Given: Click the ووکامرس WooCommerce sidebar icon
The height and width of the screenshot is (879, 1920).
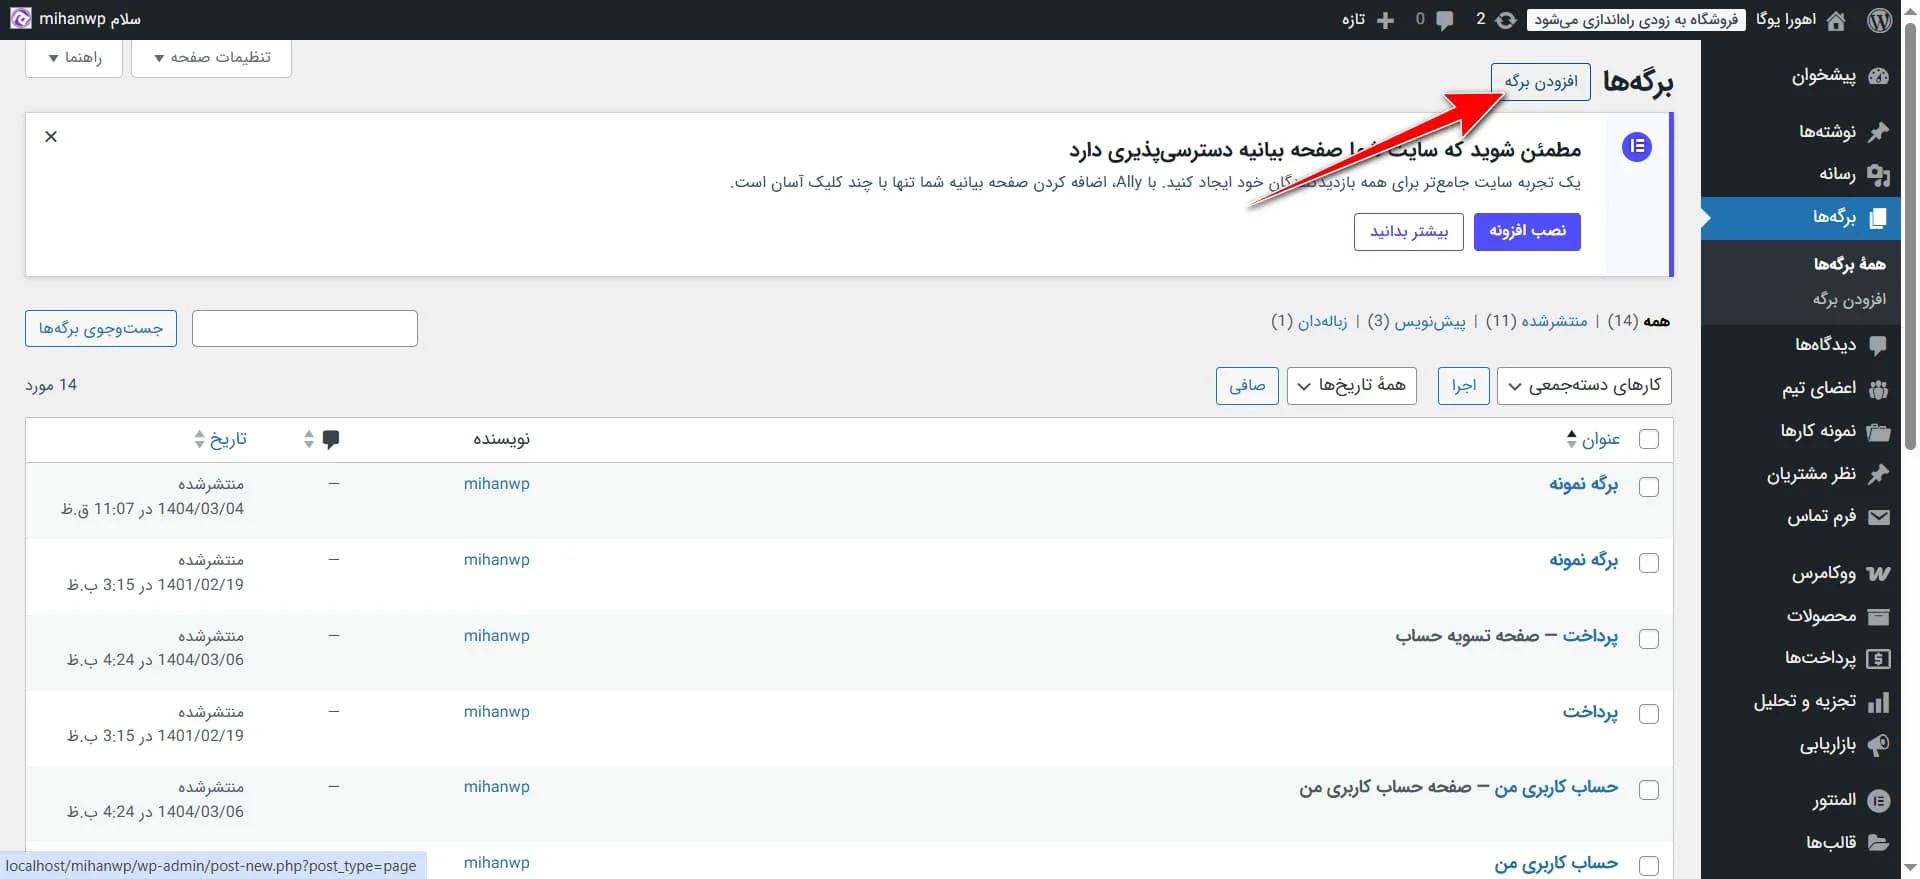Looking at the screenshot, I should 1878,574.
